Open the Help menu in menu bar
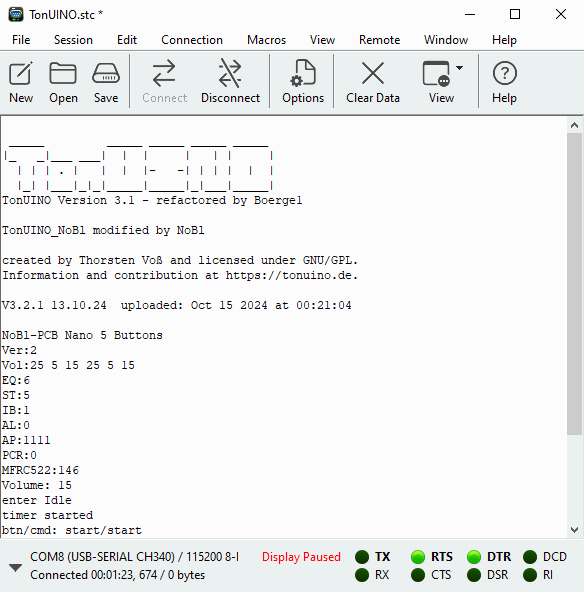584x592 pixels. coord(504,40)
